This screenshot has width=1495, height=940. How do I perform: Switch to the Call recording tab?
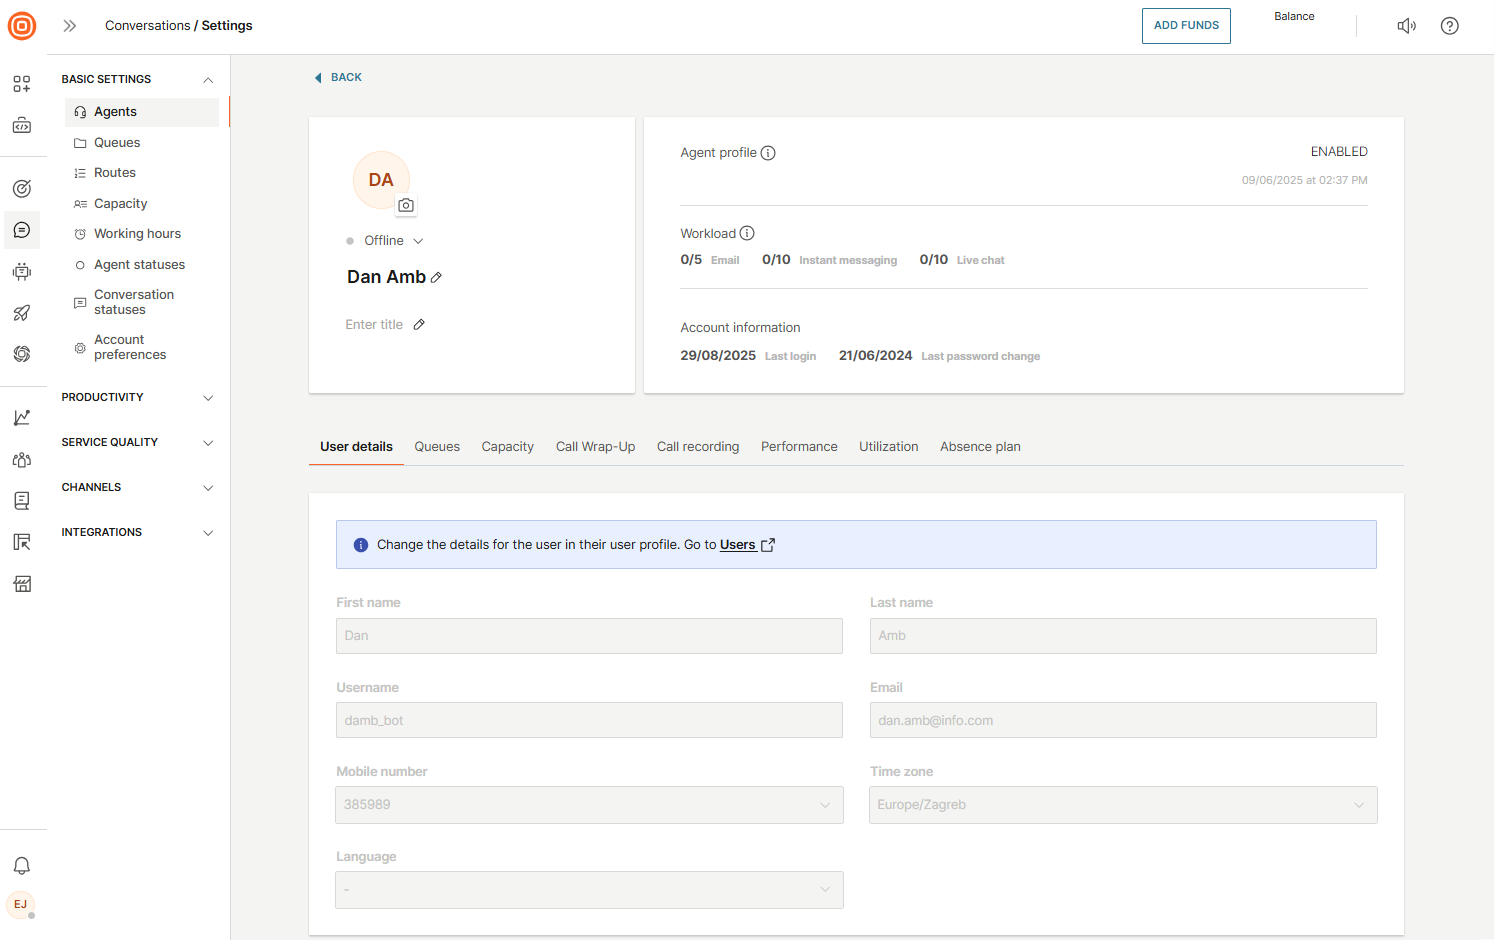[697, 447]
